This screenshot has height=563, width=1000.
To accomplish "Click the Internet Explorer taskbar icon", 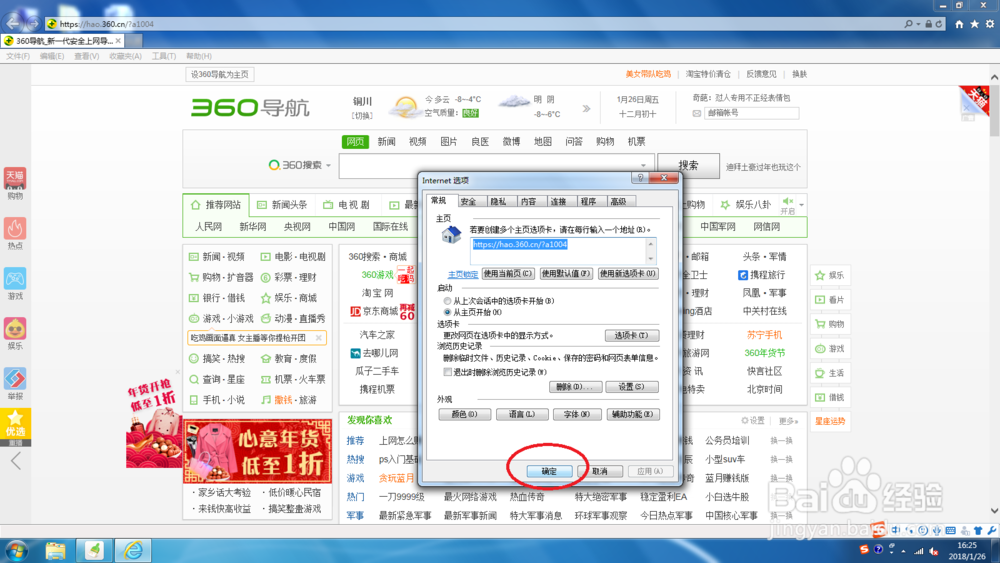I will (x=133, y=550).
